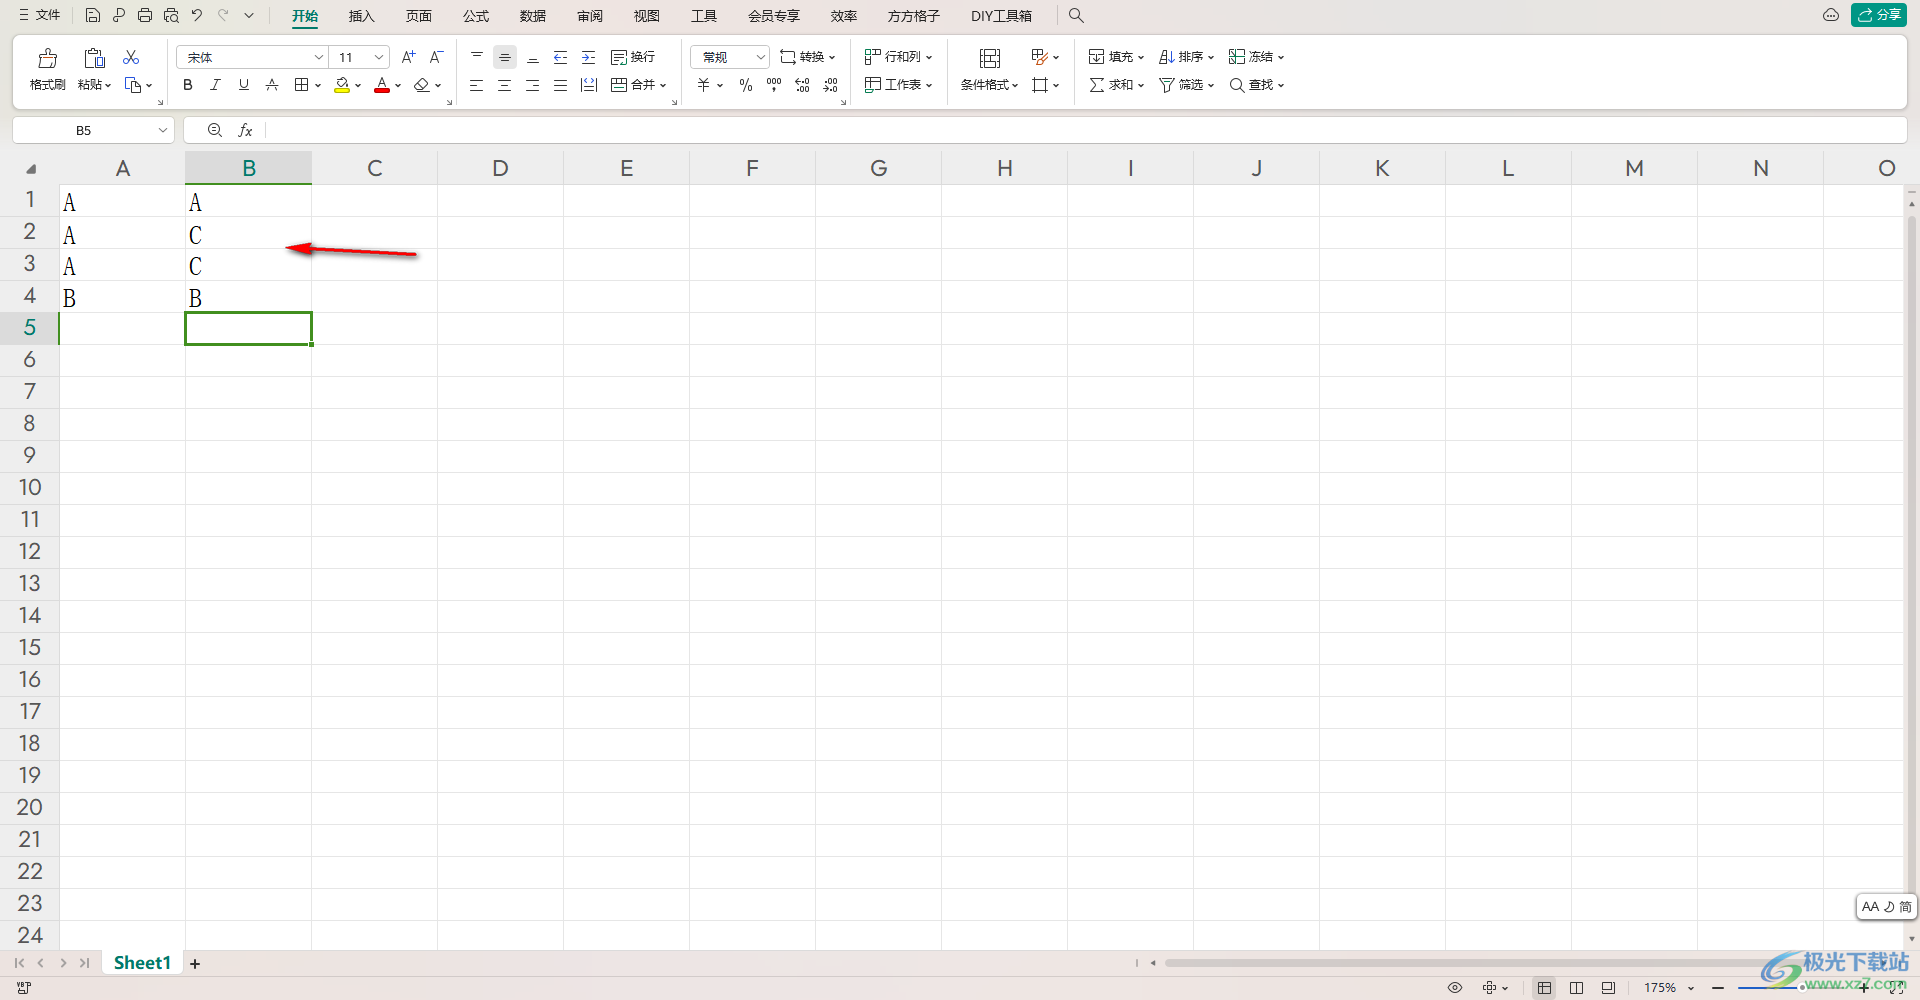
Task: Toggle bold formatting
Action: coord(188,85)
